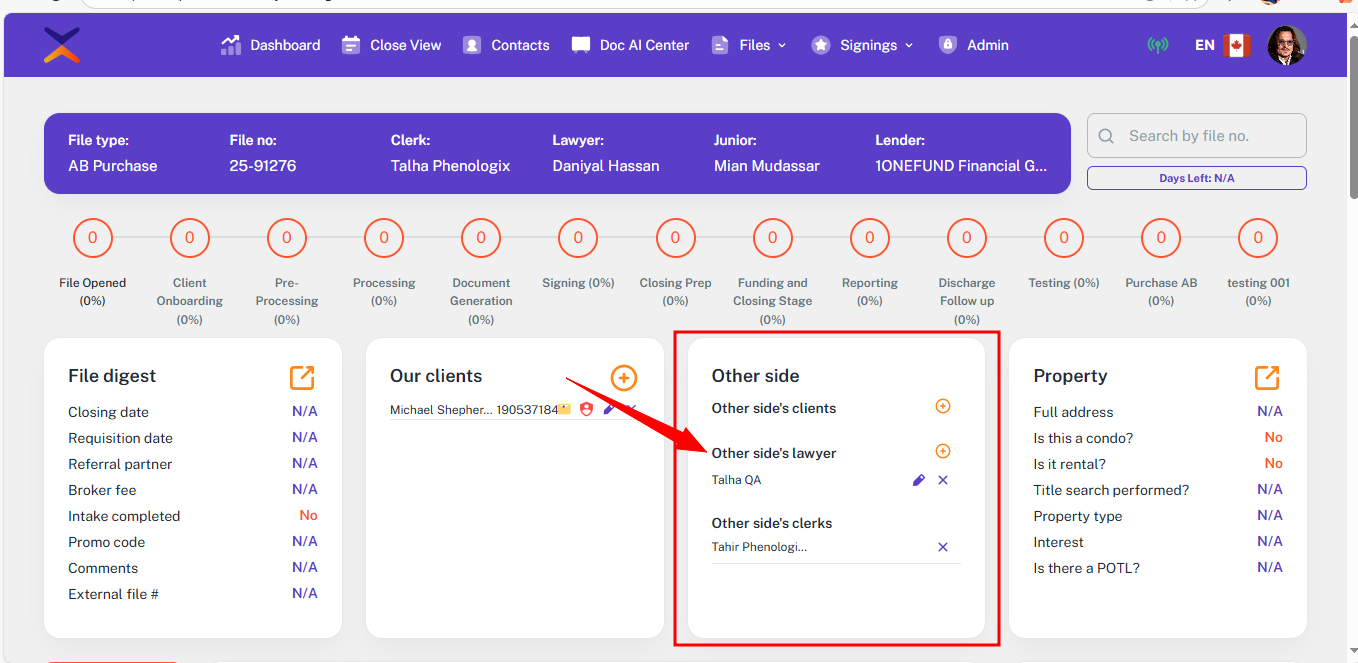Edit Talha QA lawyer entry
This screenshot has width=1358, height=663.
pyautogui.click(x=919, y=480)
